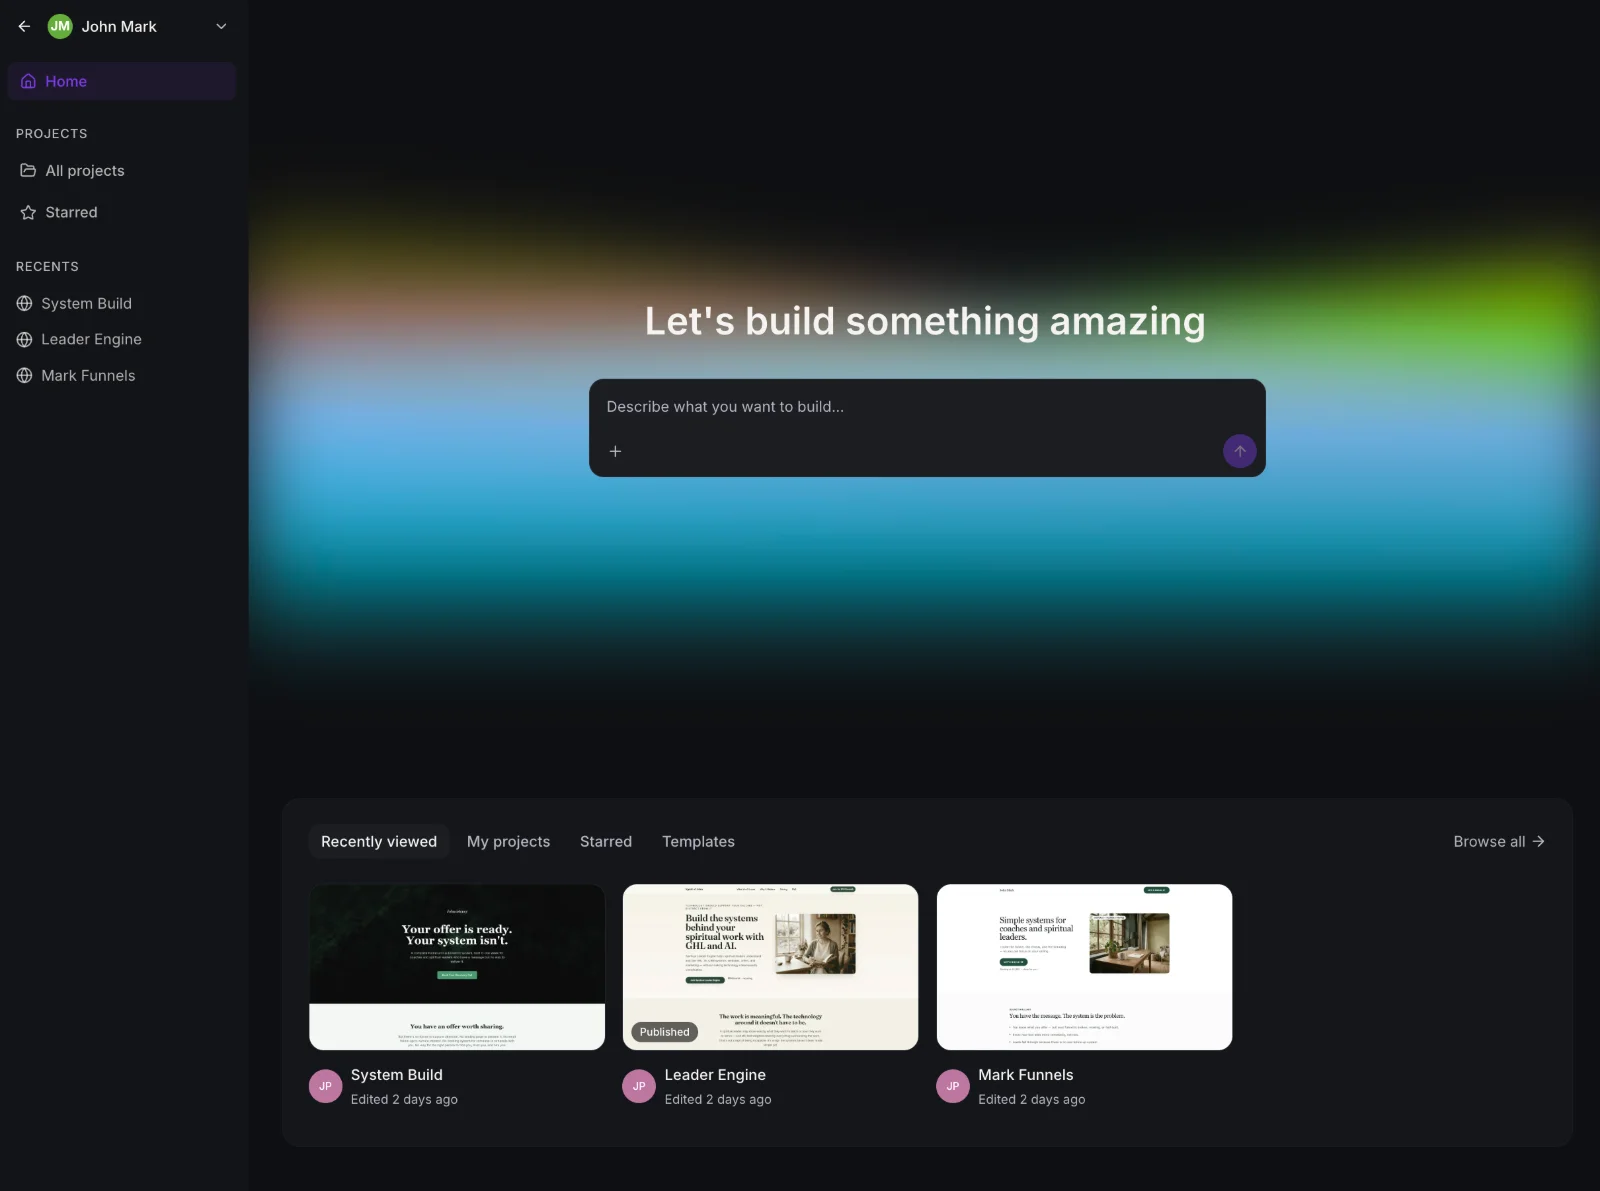Click the John Mark workspace name

[x=119, y=27]
